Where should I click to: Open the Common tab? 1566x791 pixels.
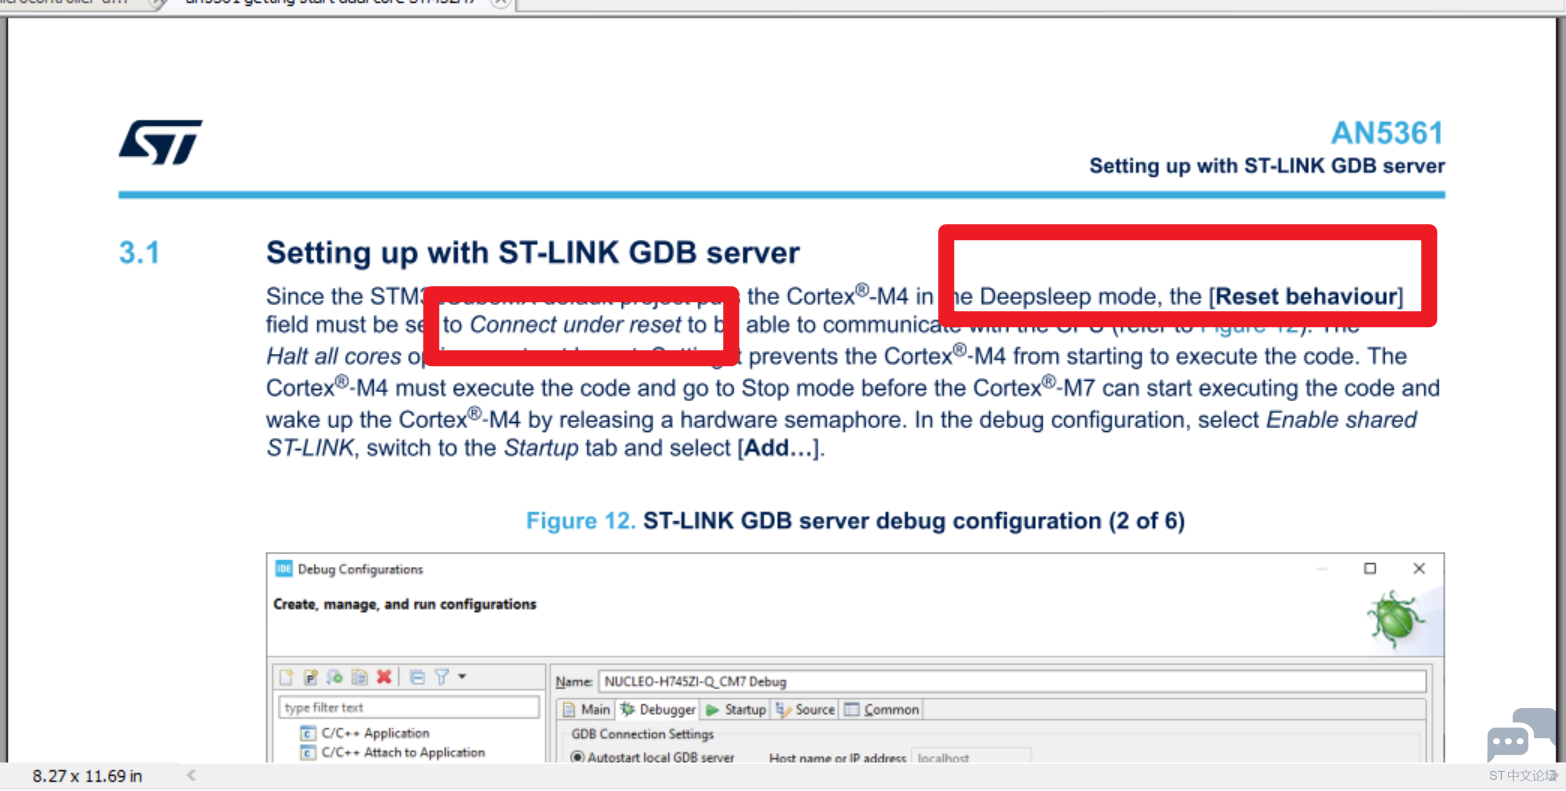point(881,709)
